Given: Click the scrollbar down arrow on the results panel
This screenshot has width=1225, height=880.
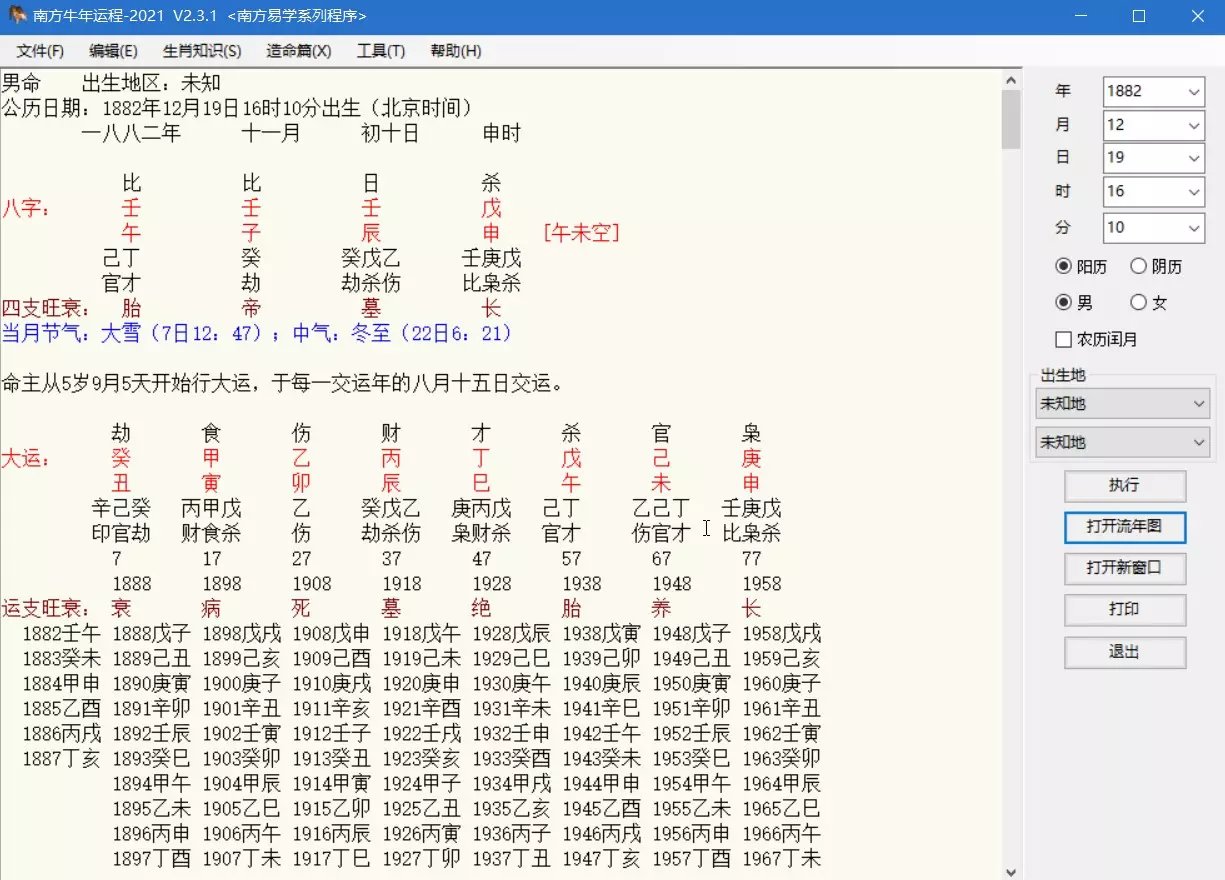Looking at the screenshot, I should [x=1011, y=870].
